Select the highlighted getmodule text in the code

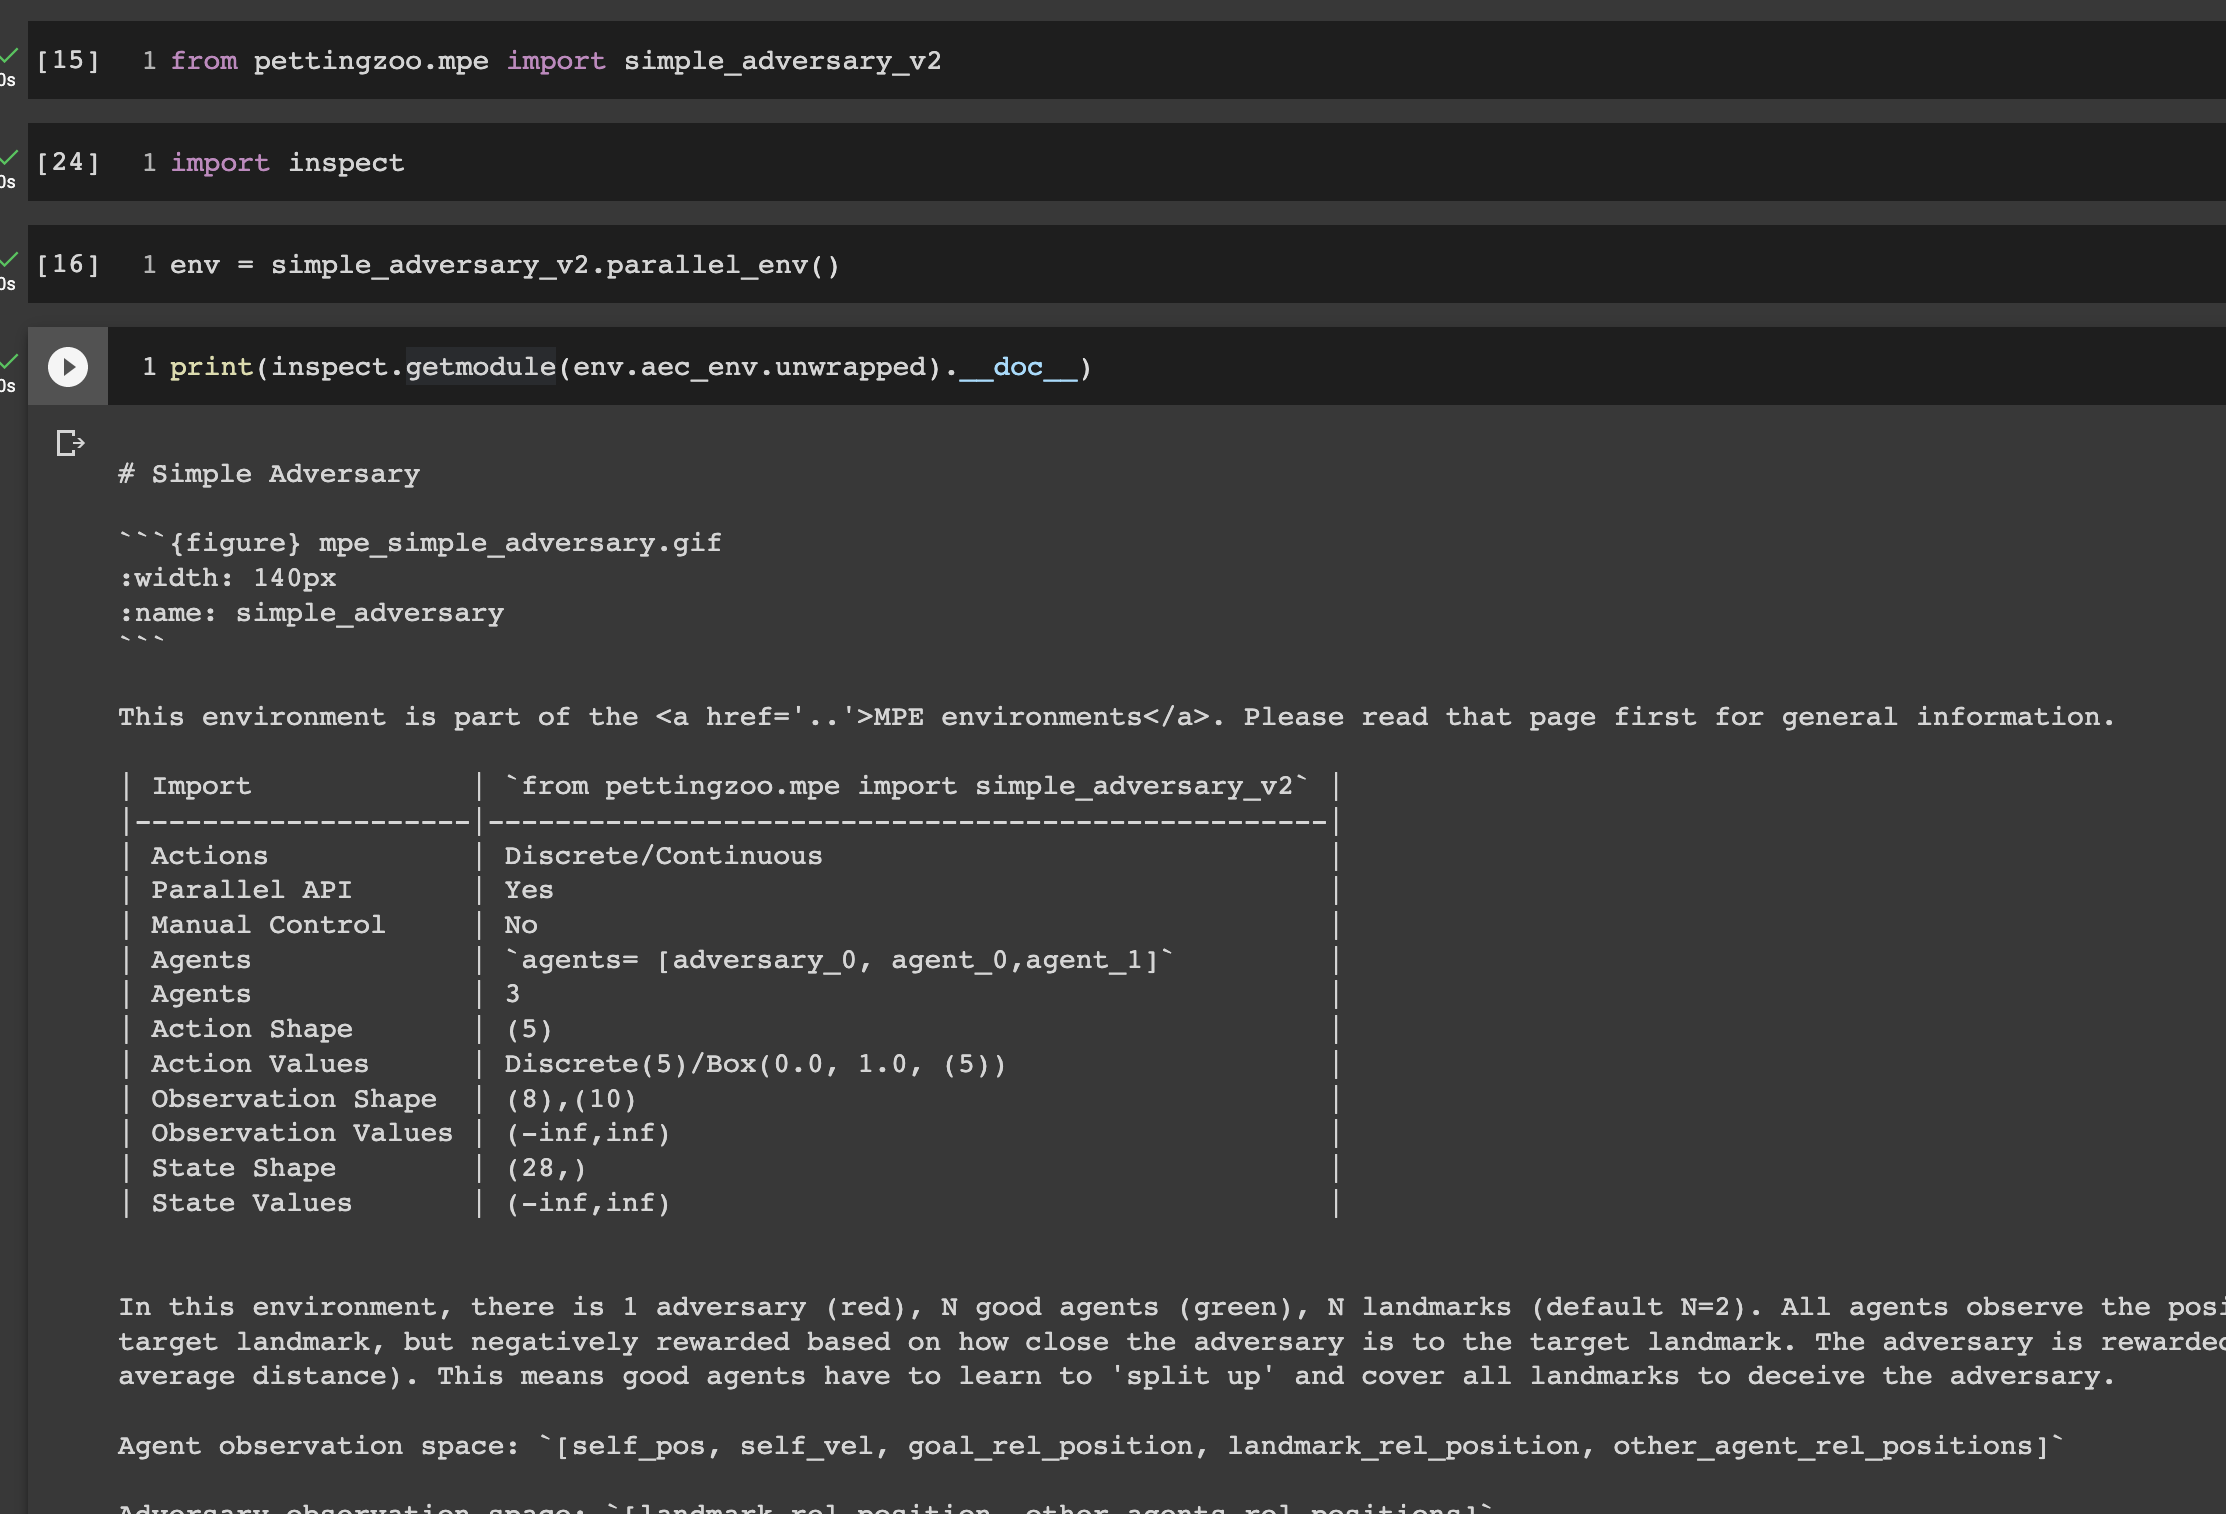click(481, 366)
